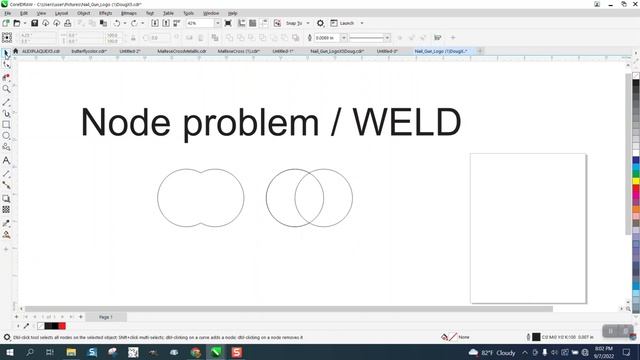Open the Object menu
Screen dimensions: 640x360
tap(84, 13)
